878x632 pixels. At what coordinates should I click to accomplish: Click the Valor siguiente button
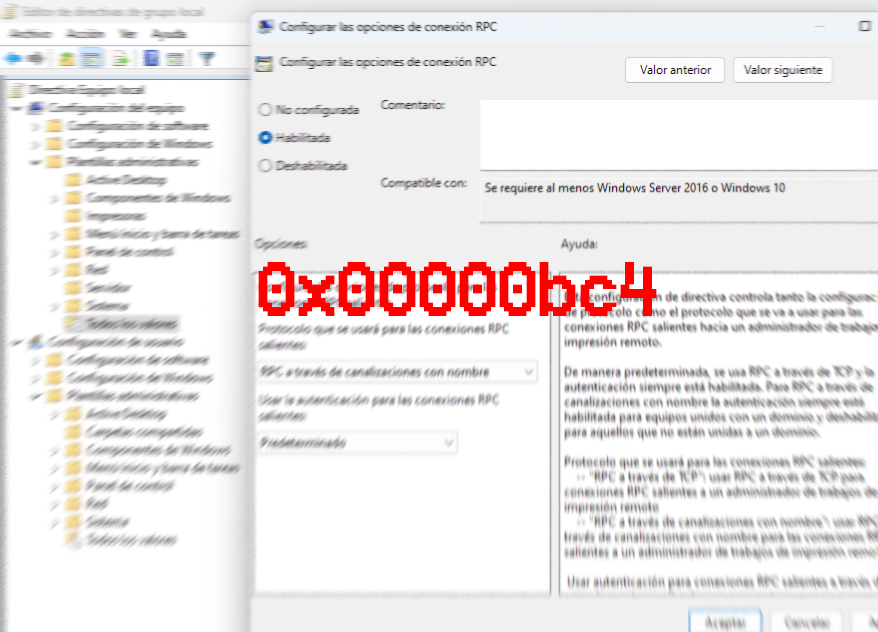(x=783, y=70)
